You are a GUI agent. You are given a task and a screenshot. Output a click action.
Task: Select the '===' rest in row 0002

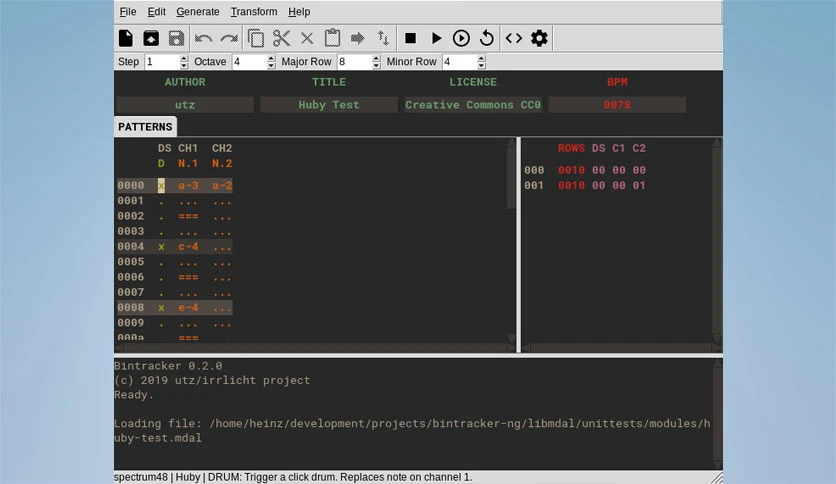click(188, 216)
